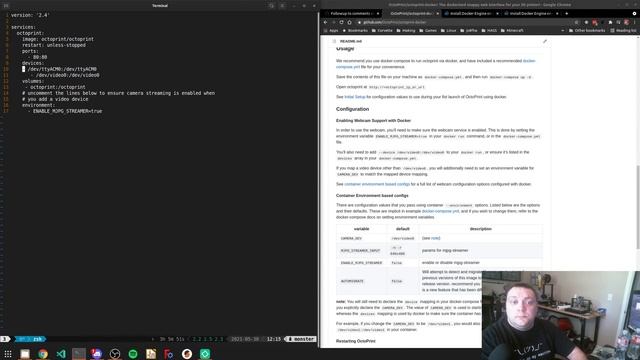Click the GitHub address bar
Screen dimensions: 640x360
[463, 22]
